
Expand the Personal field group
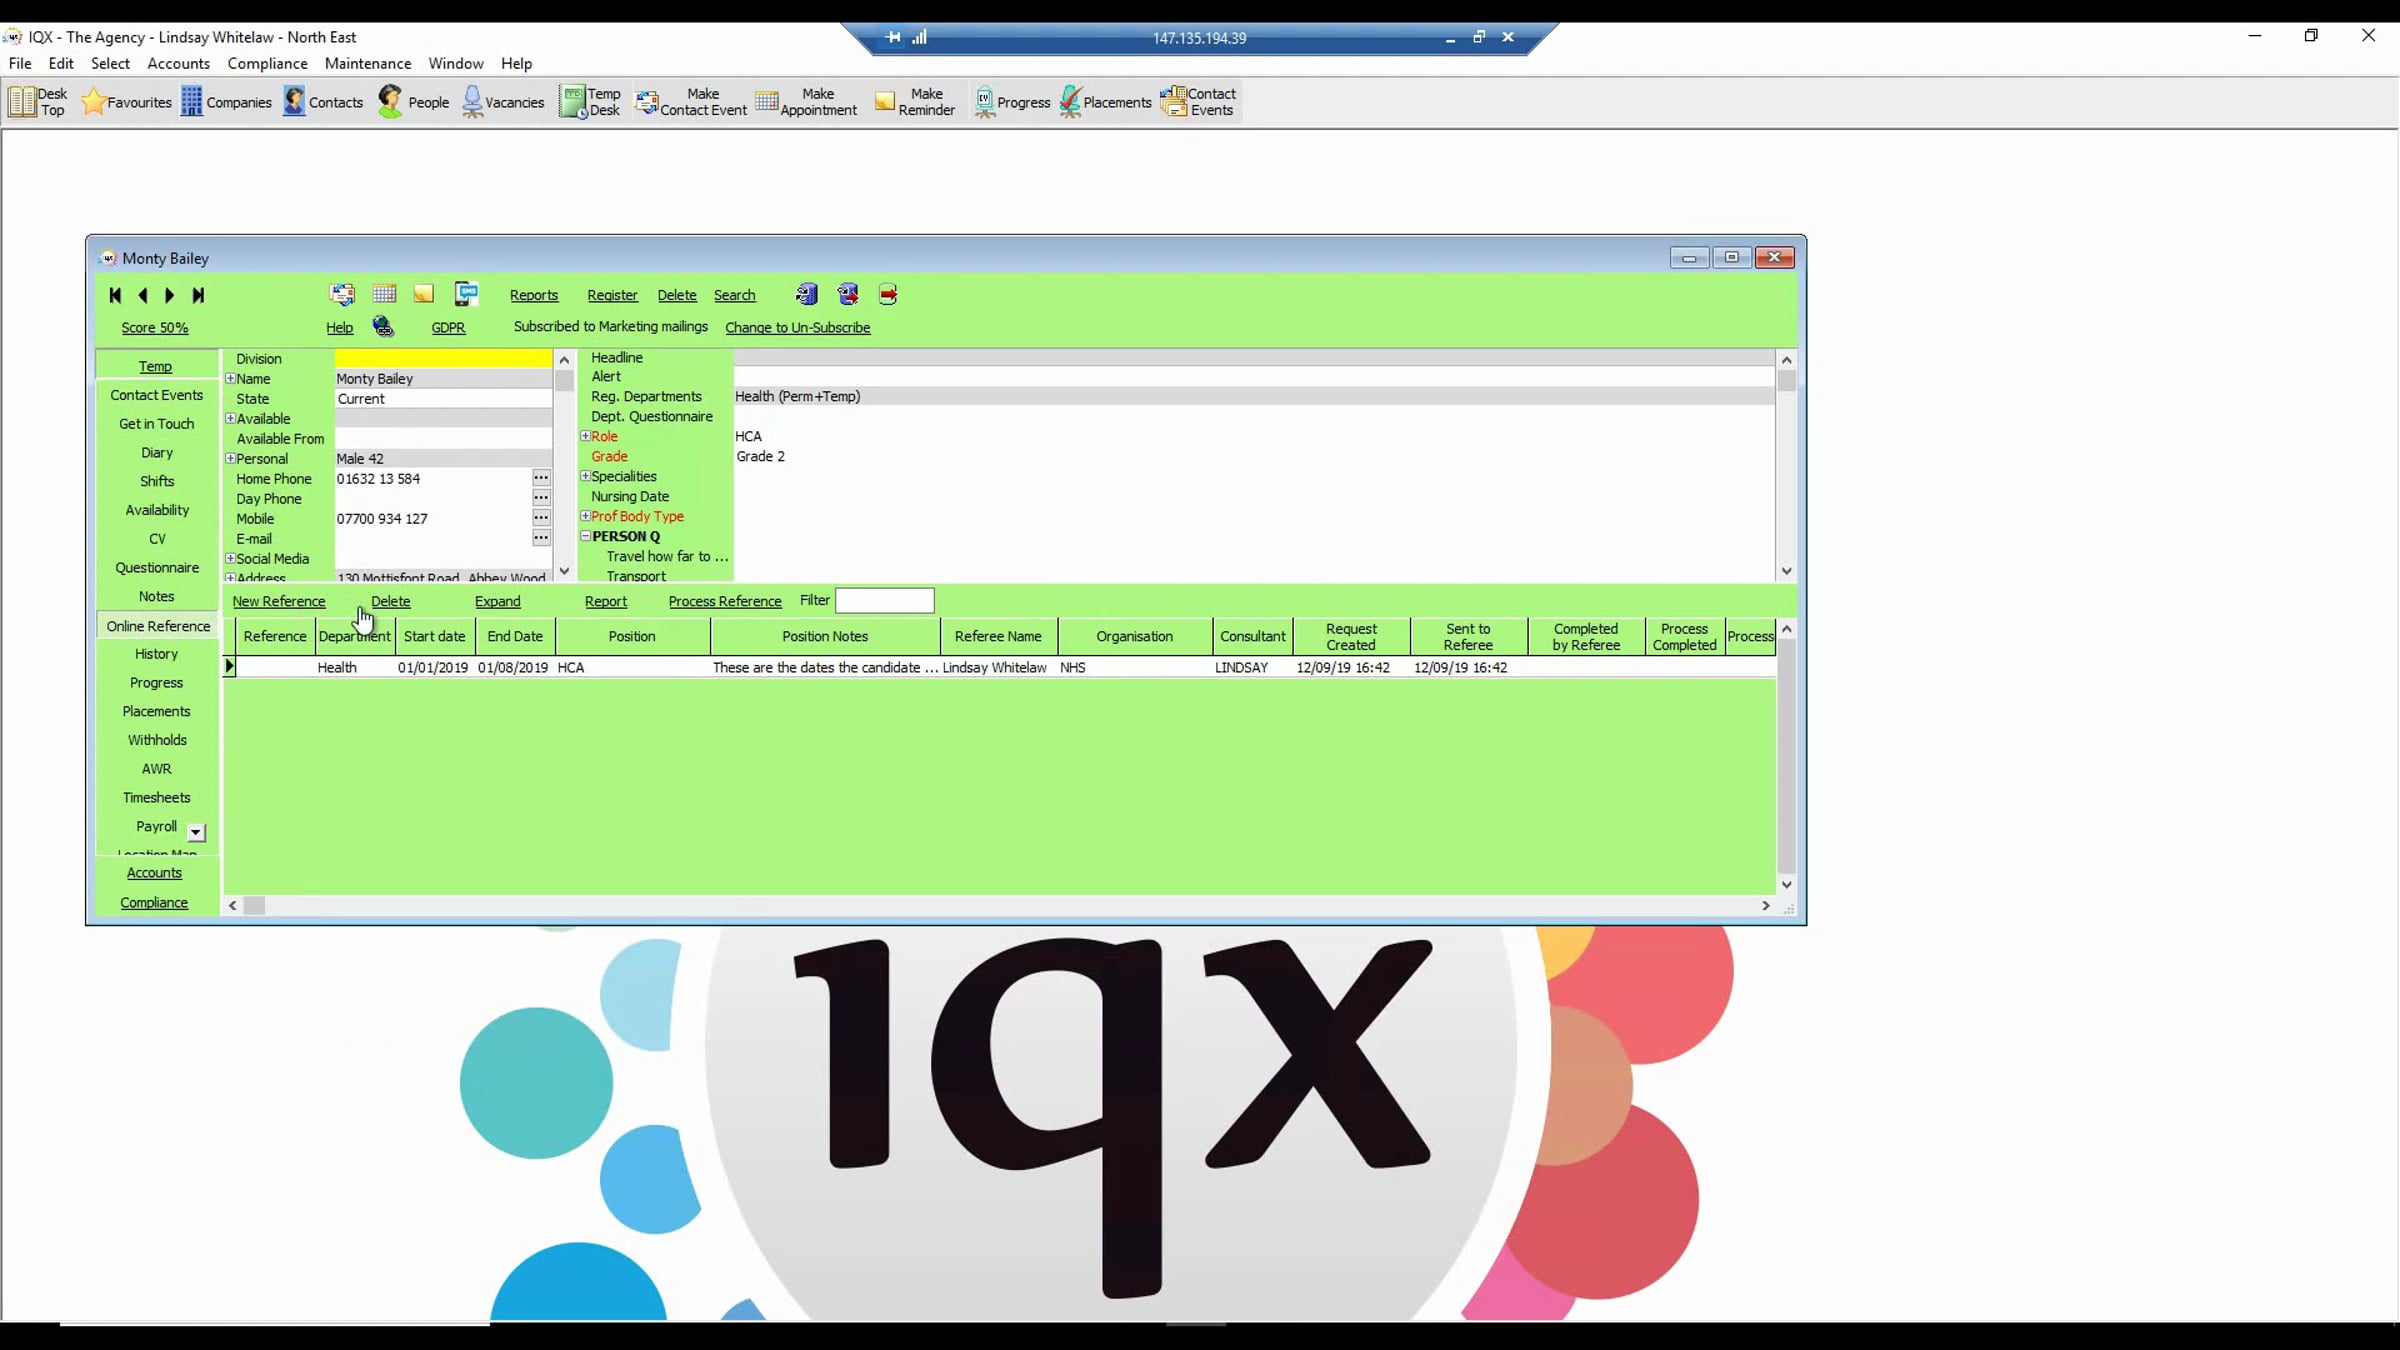230,459
